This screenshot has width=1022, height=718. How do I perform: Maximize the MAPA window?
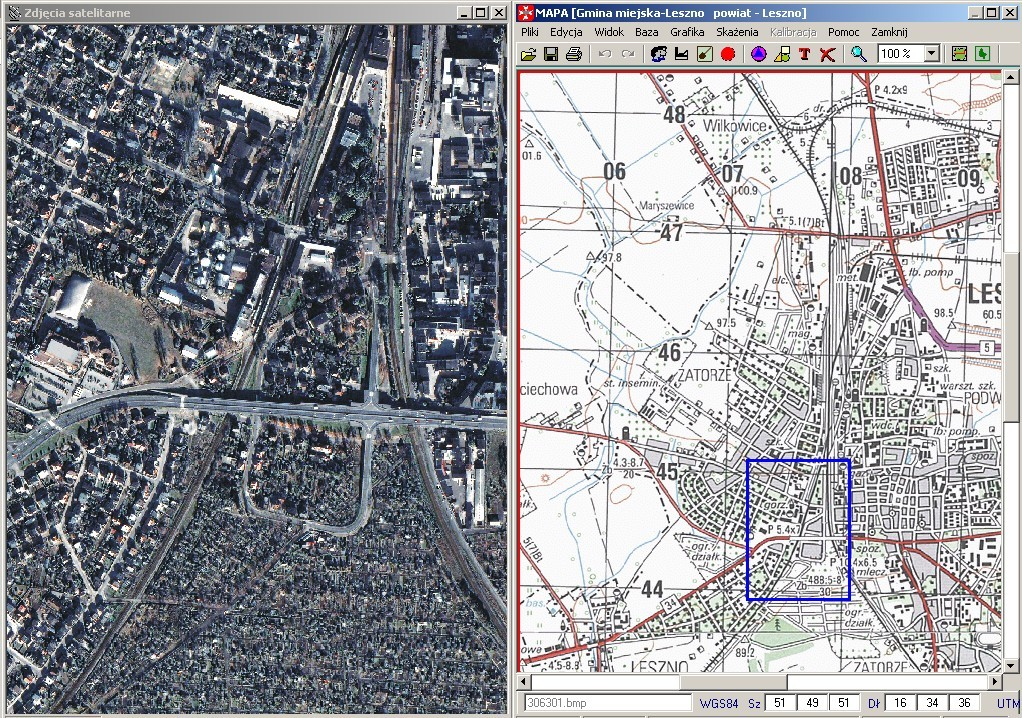[991, 13]
